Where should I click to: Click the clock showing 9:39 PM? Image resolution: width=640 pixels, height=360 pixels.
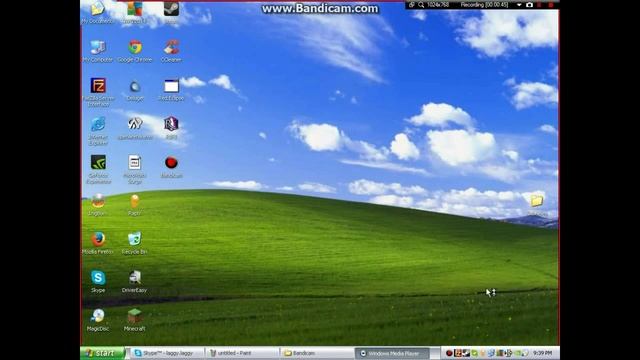542,353
